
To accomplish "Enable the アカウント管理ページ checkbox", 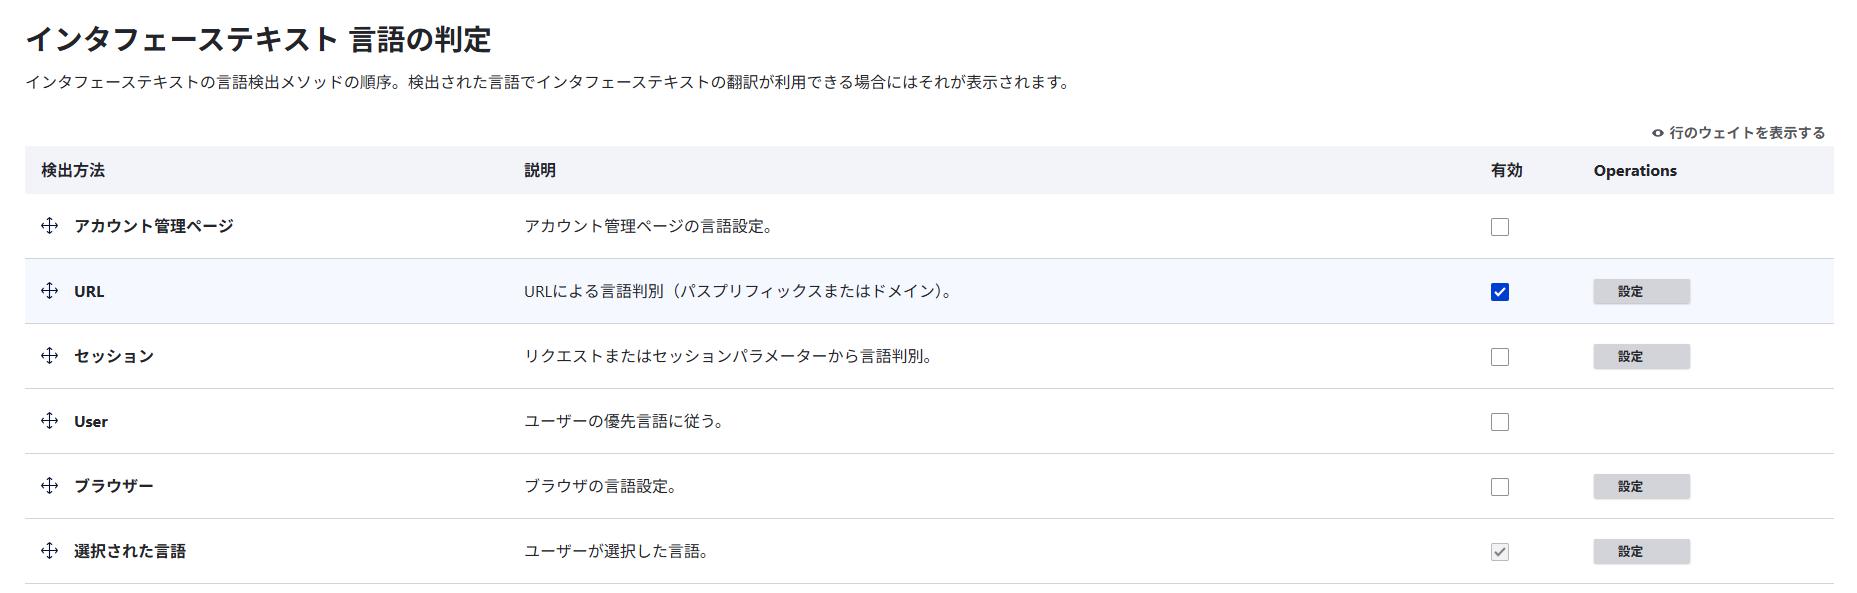I will point(1499,227).
